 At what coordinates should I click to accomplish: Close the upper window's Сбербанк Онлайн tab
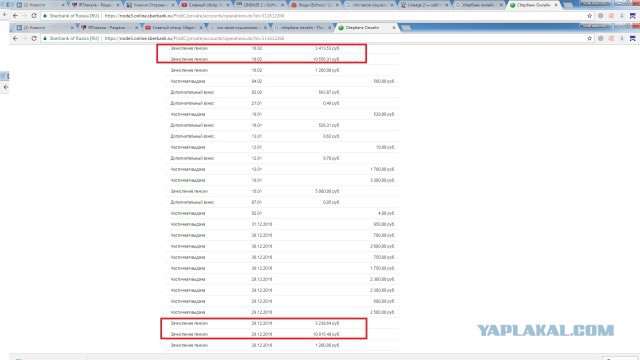point(556,5)
